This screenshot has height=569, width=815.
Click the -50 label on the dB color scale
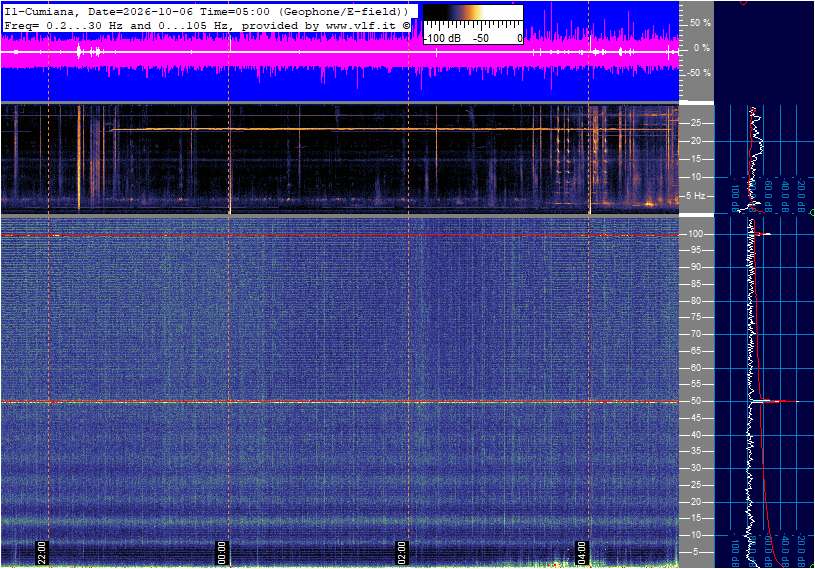[480, 38]
